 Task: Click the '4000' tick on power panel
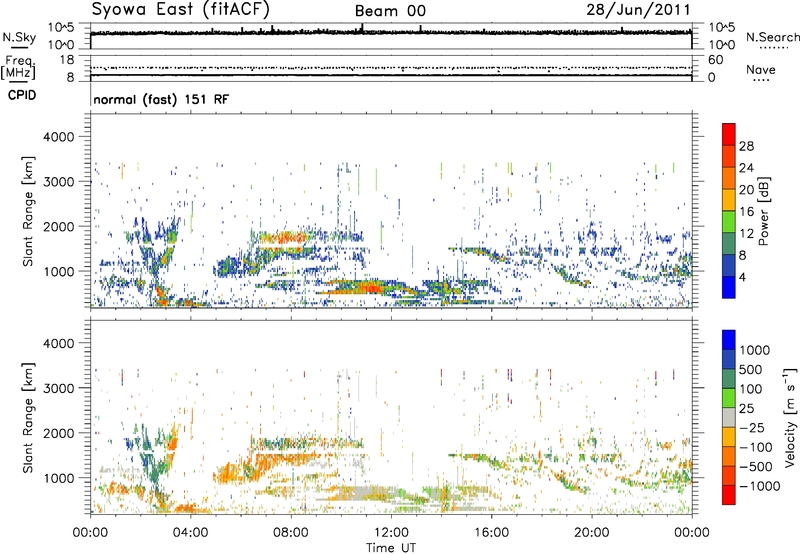(x=58, y=137)
